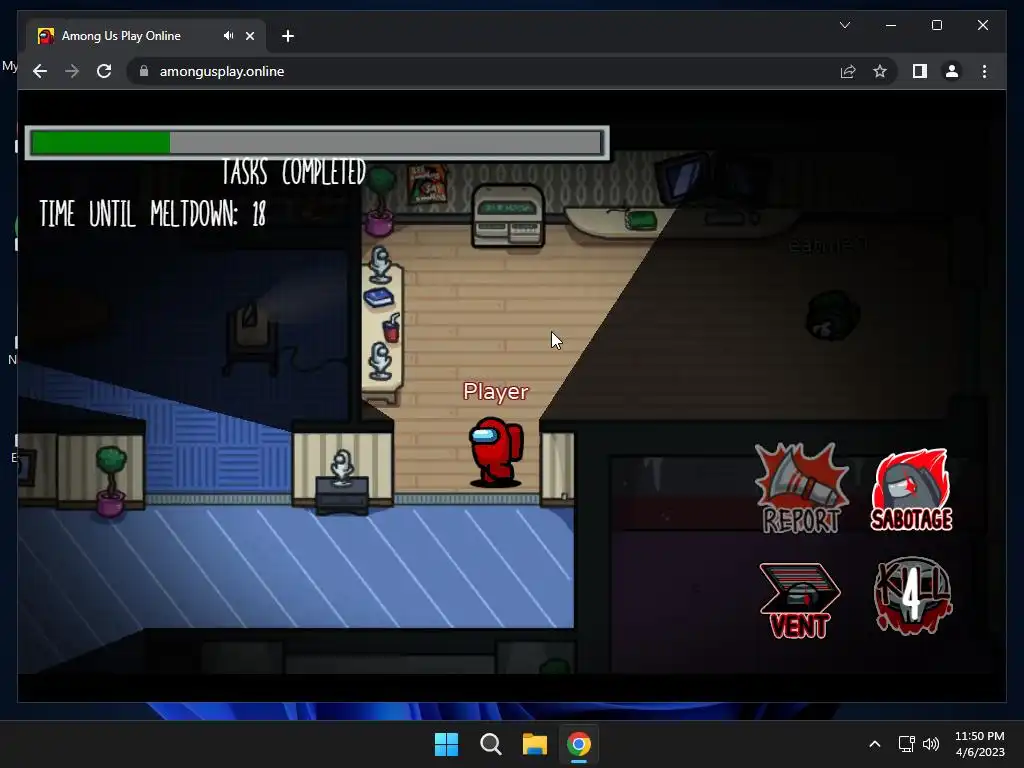This screenshot has width=1024, height=768.
Task: Click the Chrome taskbar icon
Action: [x=579, y=744]
